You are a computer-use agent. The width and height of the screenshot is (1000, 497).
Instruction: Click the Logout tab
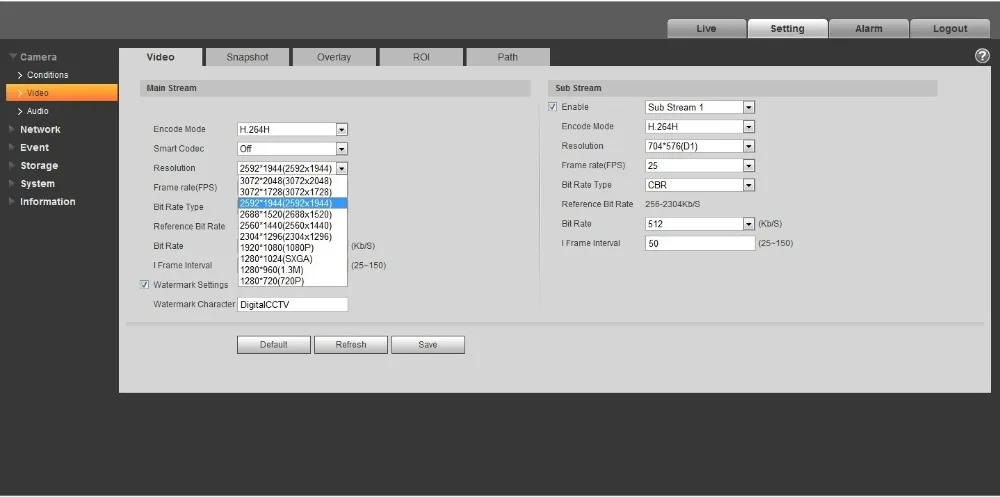(x=950, y=29)
